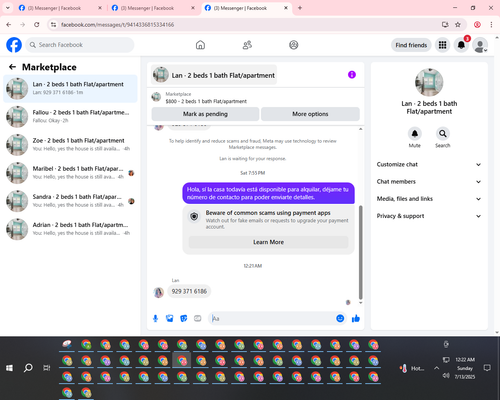
Task: Open Task View on the taskbar
Action: [47, 368]
